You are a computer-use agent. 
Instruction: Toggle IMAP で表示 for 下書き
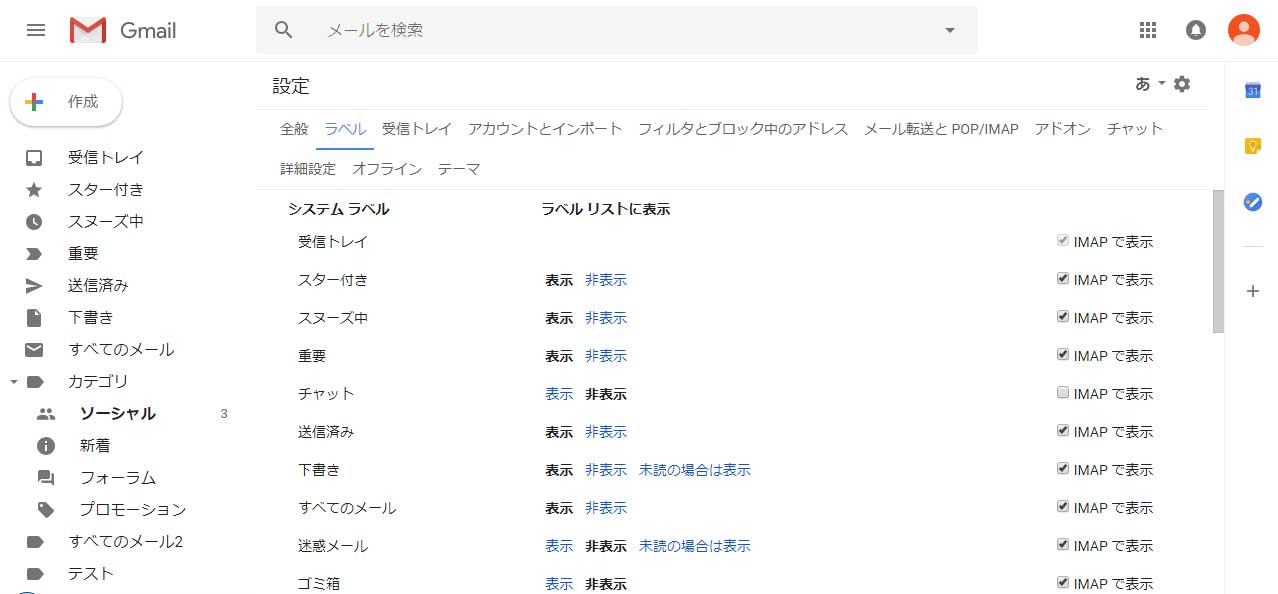[1063, 469]
